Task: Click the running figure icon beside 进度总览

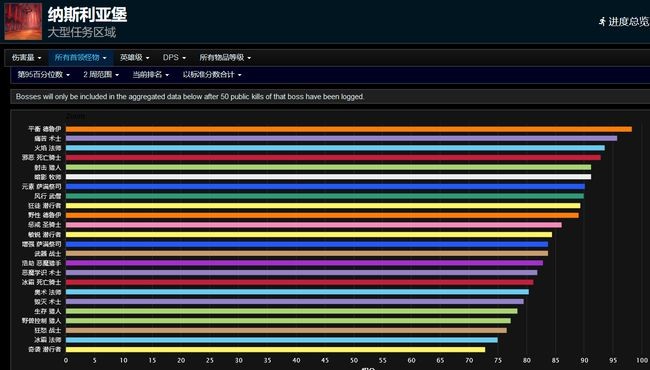Action: coord(602,22)
